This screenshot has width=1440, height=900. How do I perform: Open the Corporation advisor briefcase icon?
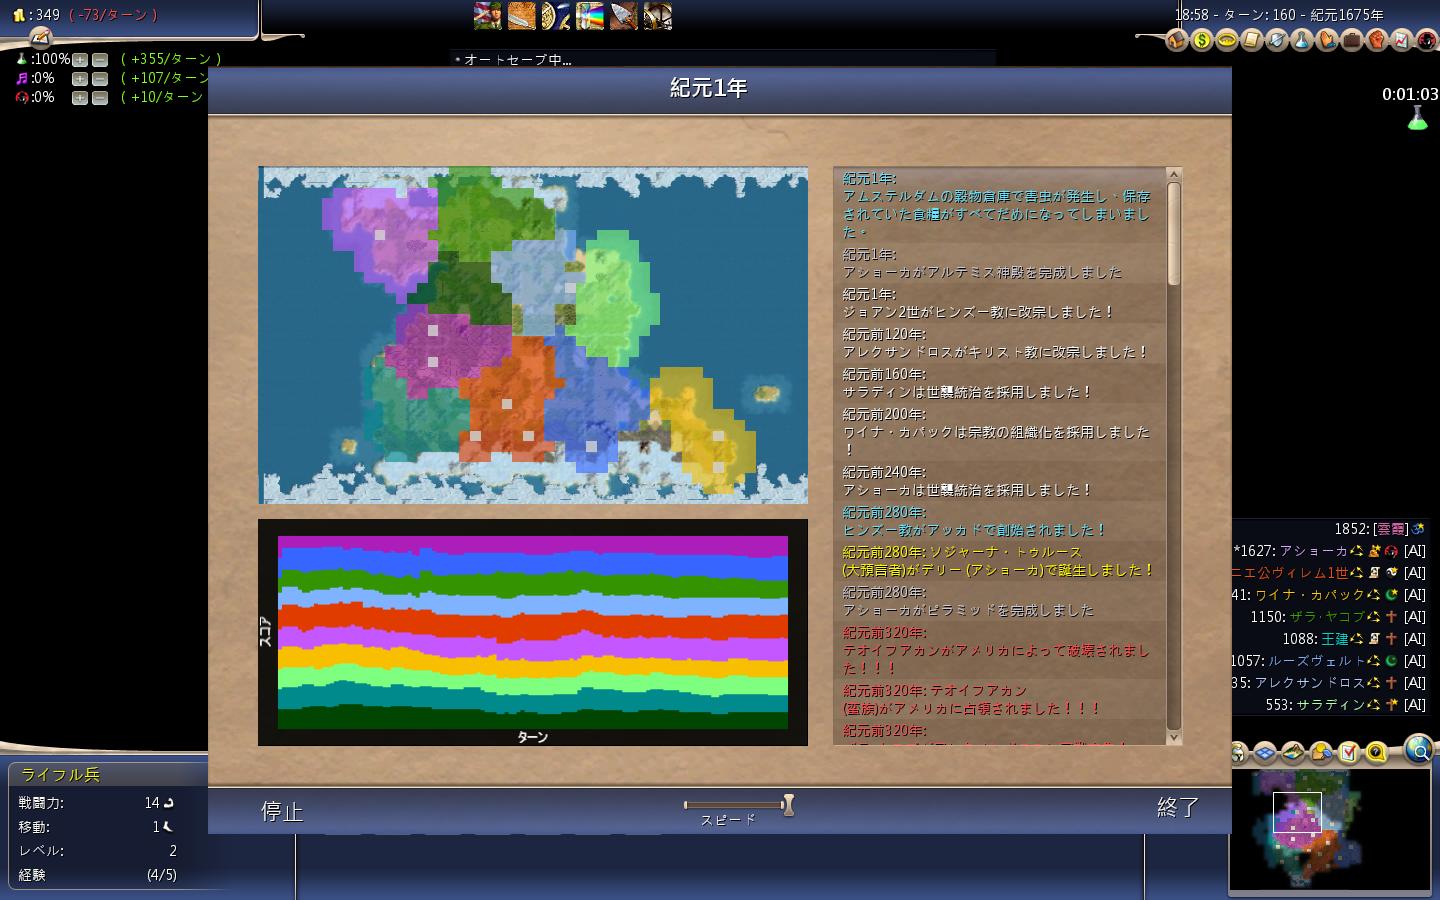(1352, 40)
